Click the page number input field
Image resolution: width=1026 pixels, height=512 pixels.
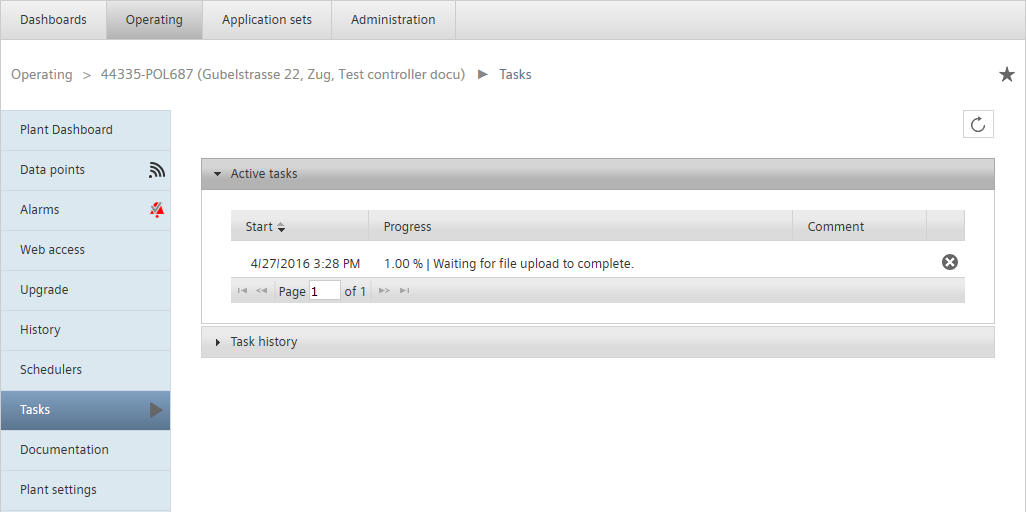coord(325,291)
